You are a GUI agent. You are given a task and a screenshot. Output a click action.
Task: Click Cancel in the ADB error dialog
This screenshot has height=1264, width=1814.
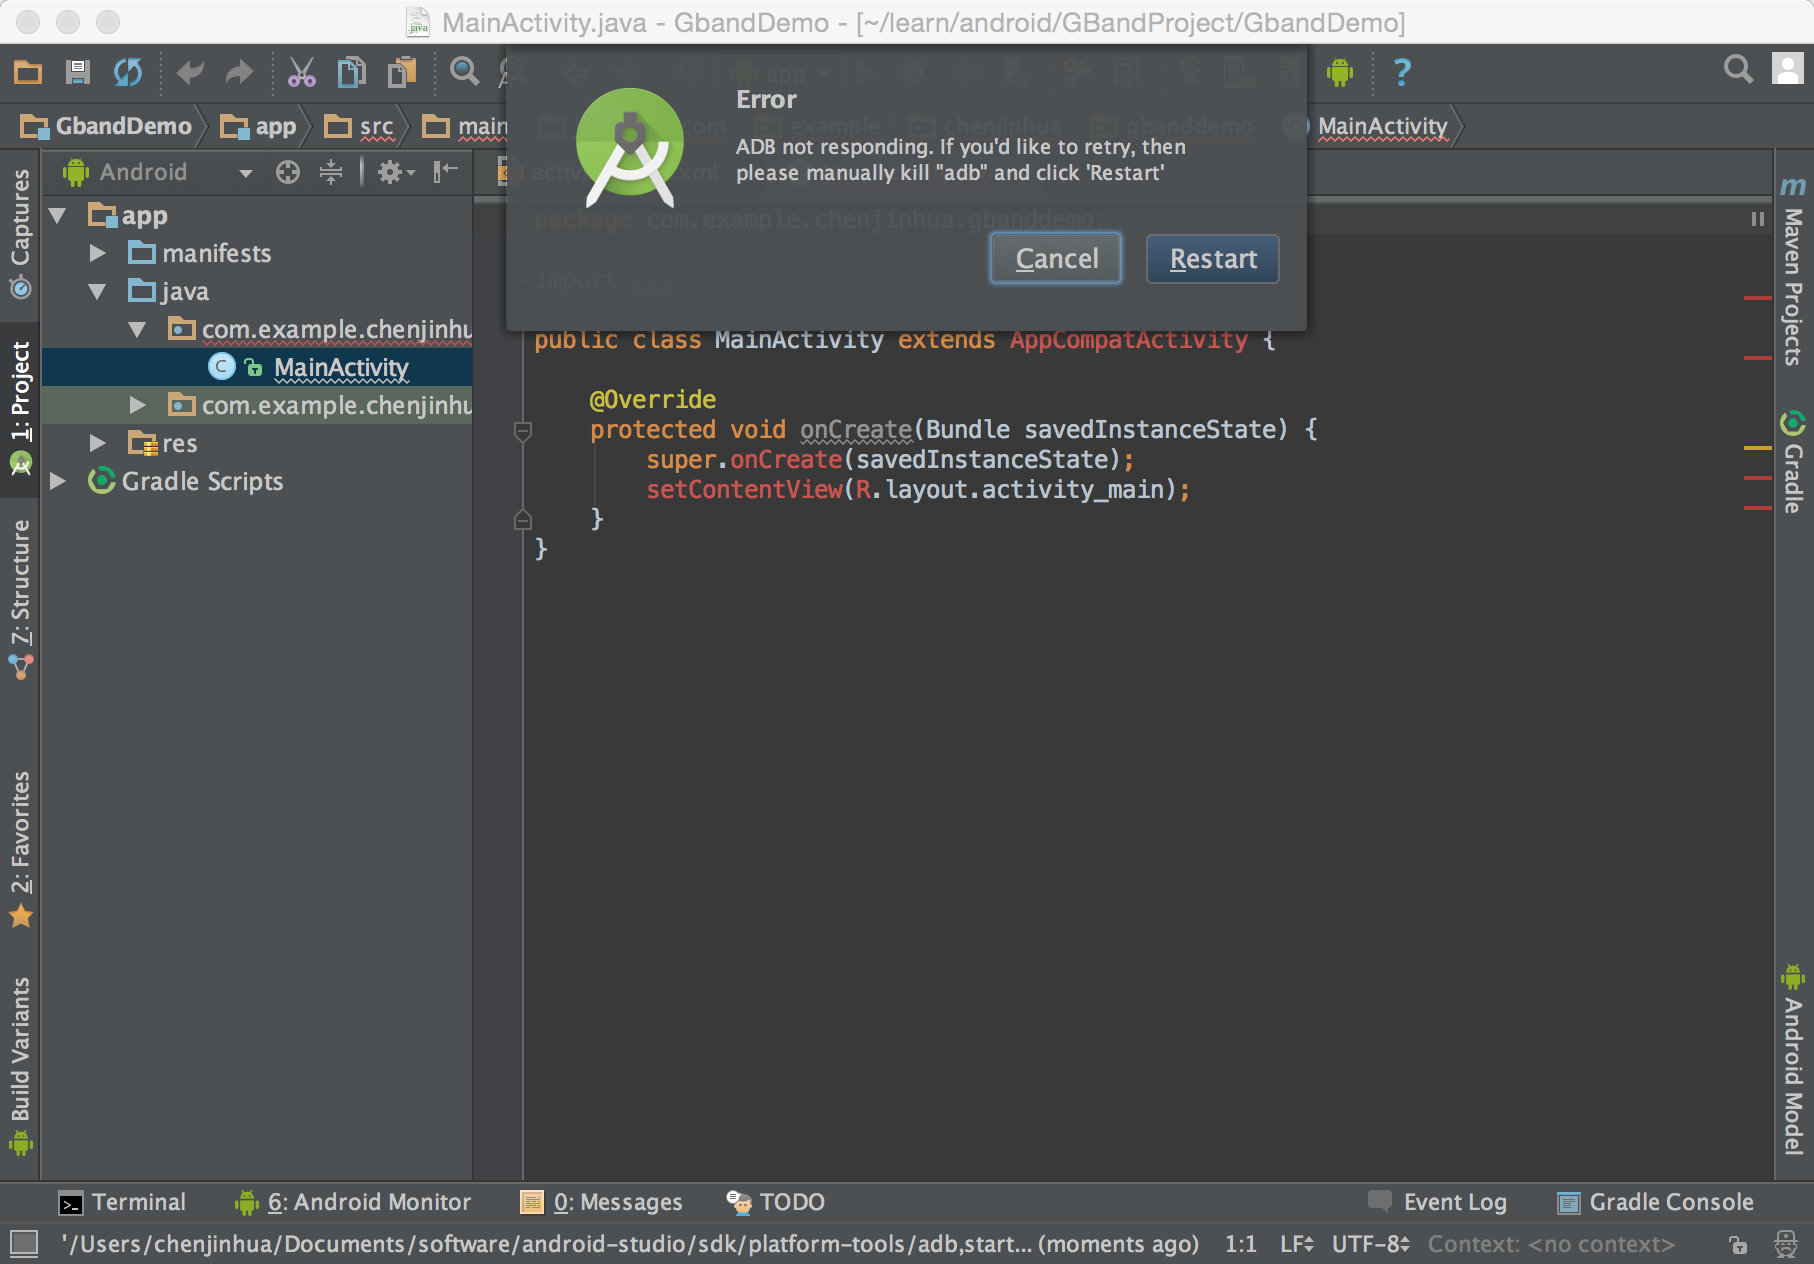[x=1056, y=259]
